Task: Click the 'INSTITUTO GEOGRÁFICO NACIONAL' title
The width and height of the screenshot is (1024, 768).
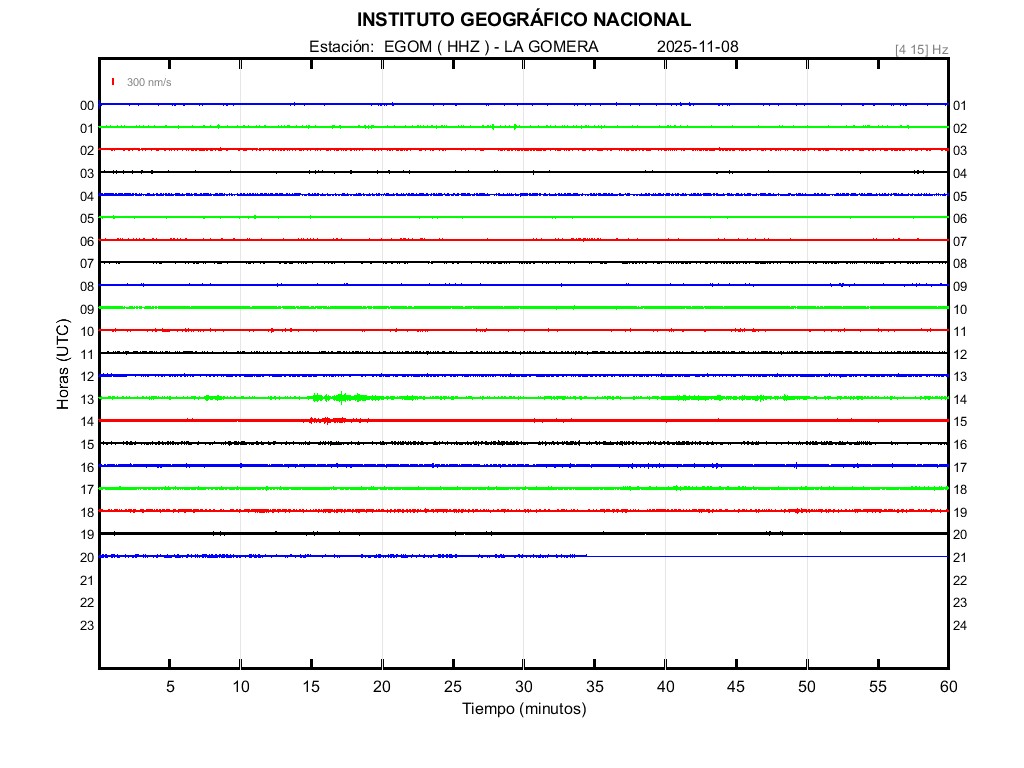Action: click(x=523, y=20)
